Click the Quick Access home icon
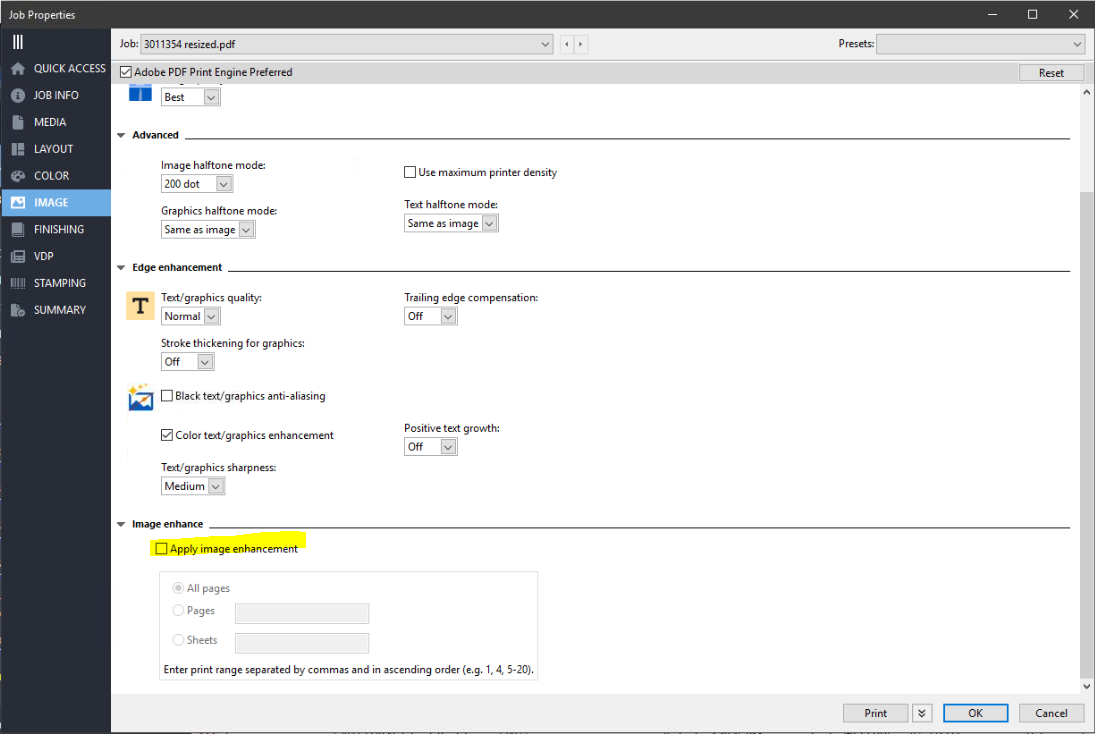This screenshot has width=1095, height=734. point(18,68)
